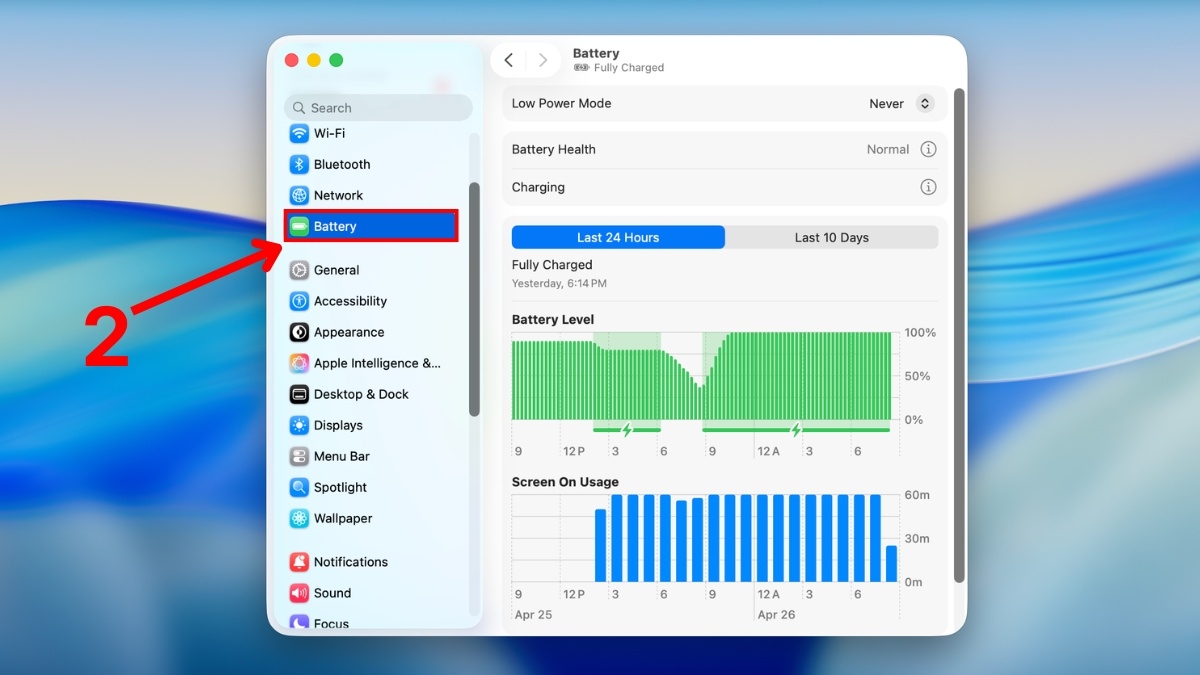Click the Menu Bar sidebar icon
1200x675 pixels.
[x=299, y=456]
